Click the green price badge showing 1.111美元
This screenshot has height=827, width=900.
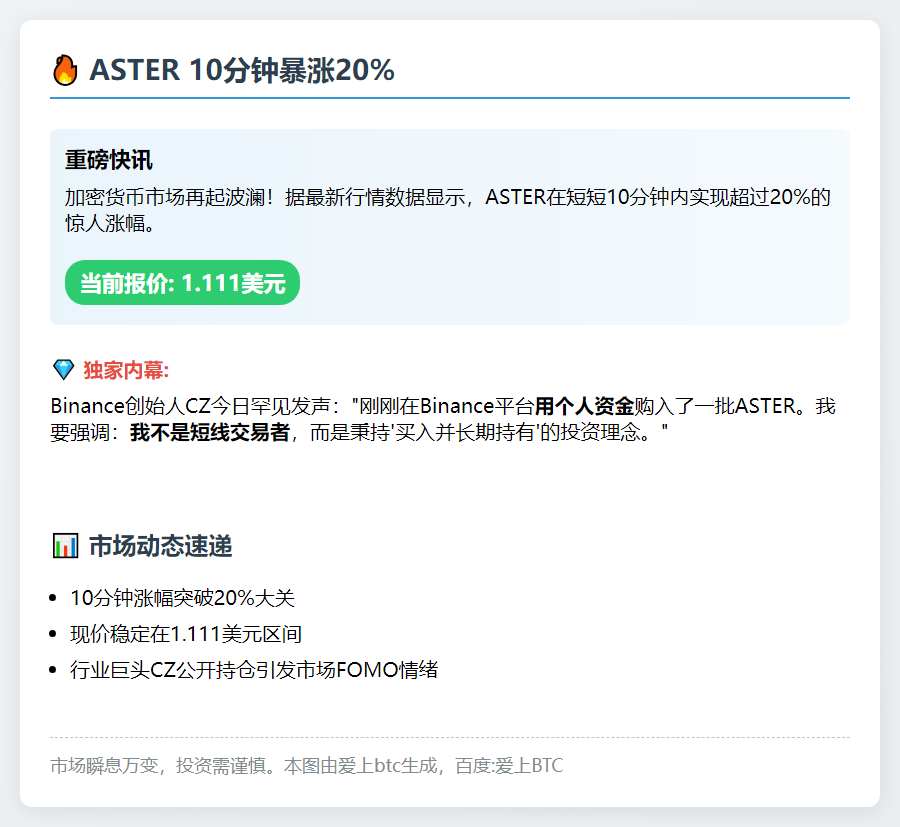[x=181, y=283]
